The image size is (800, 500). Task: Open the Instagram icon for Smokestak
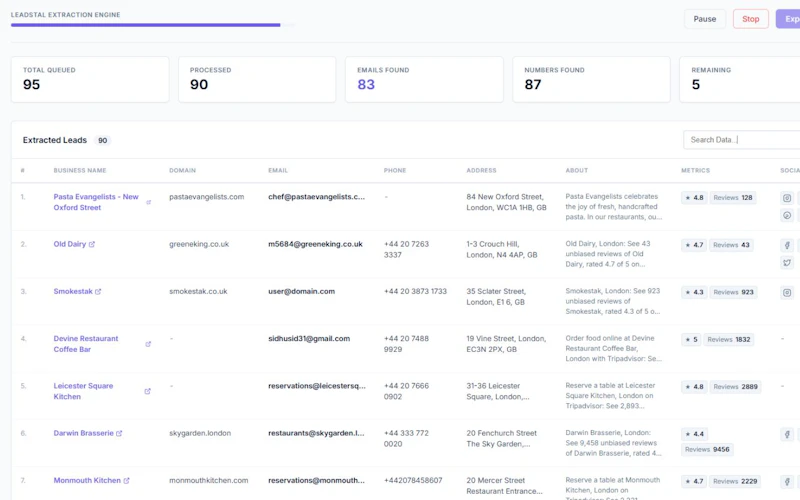click(x=787, y=292)
